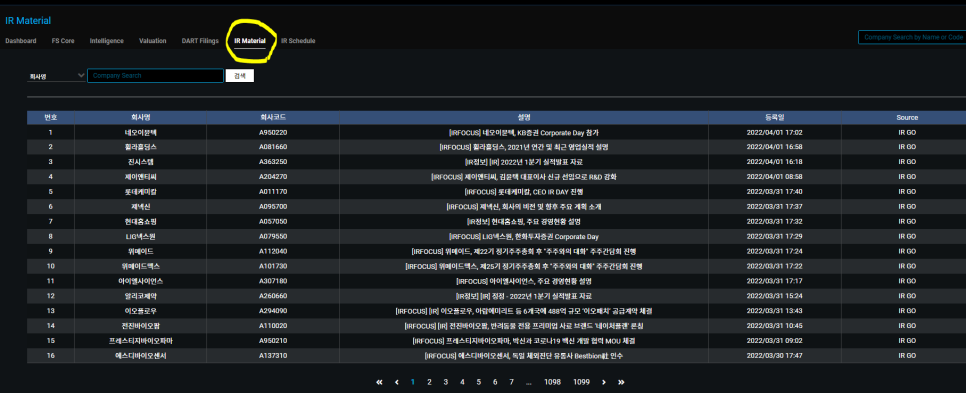This screenshot has height=393, width=966.
Task: Open the 한화투자증권 Corporate Day description
Action: click(524, 237)
